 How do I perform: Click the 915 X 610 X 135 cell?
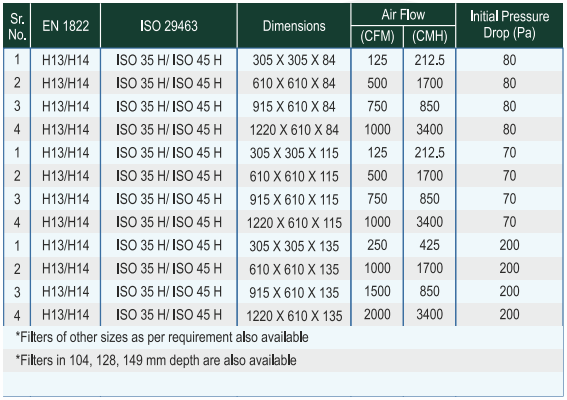[x=294, y=292]
